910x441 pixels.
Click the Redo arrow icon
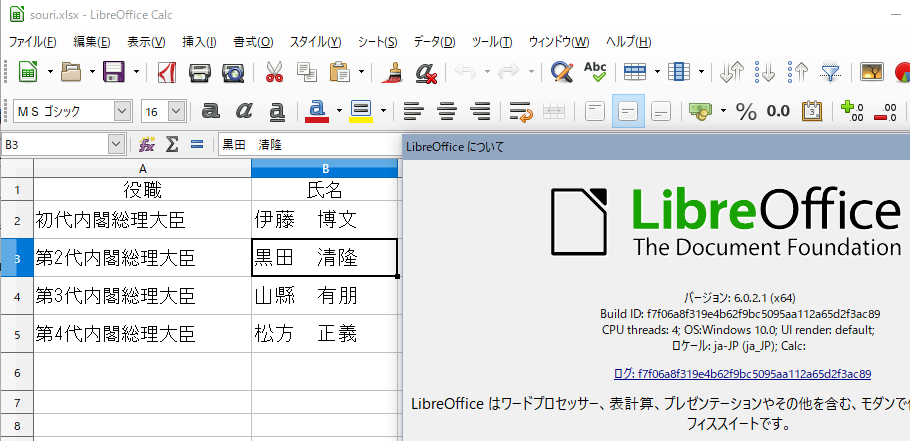coord(509,72)
